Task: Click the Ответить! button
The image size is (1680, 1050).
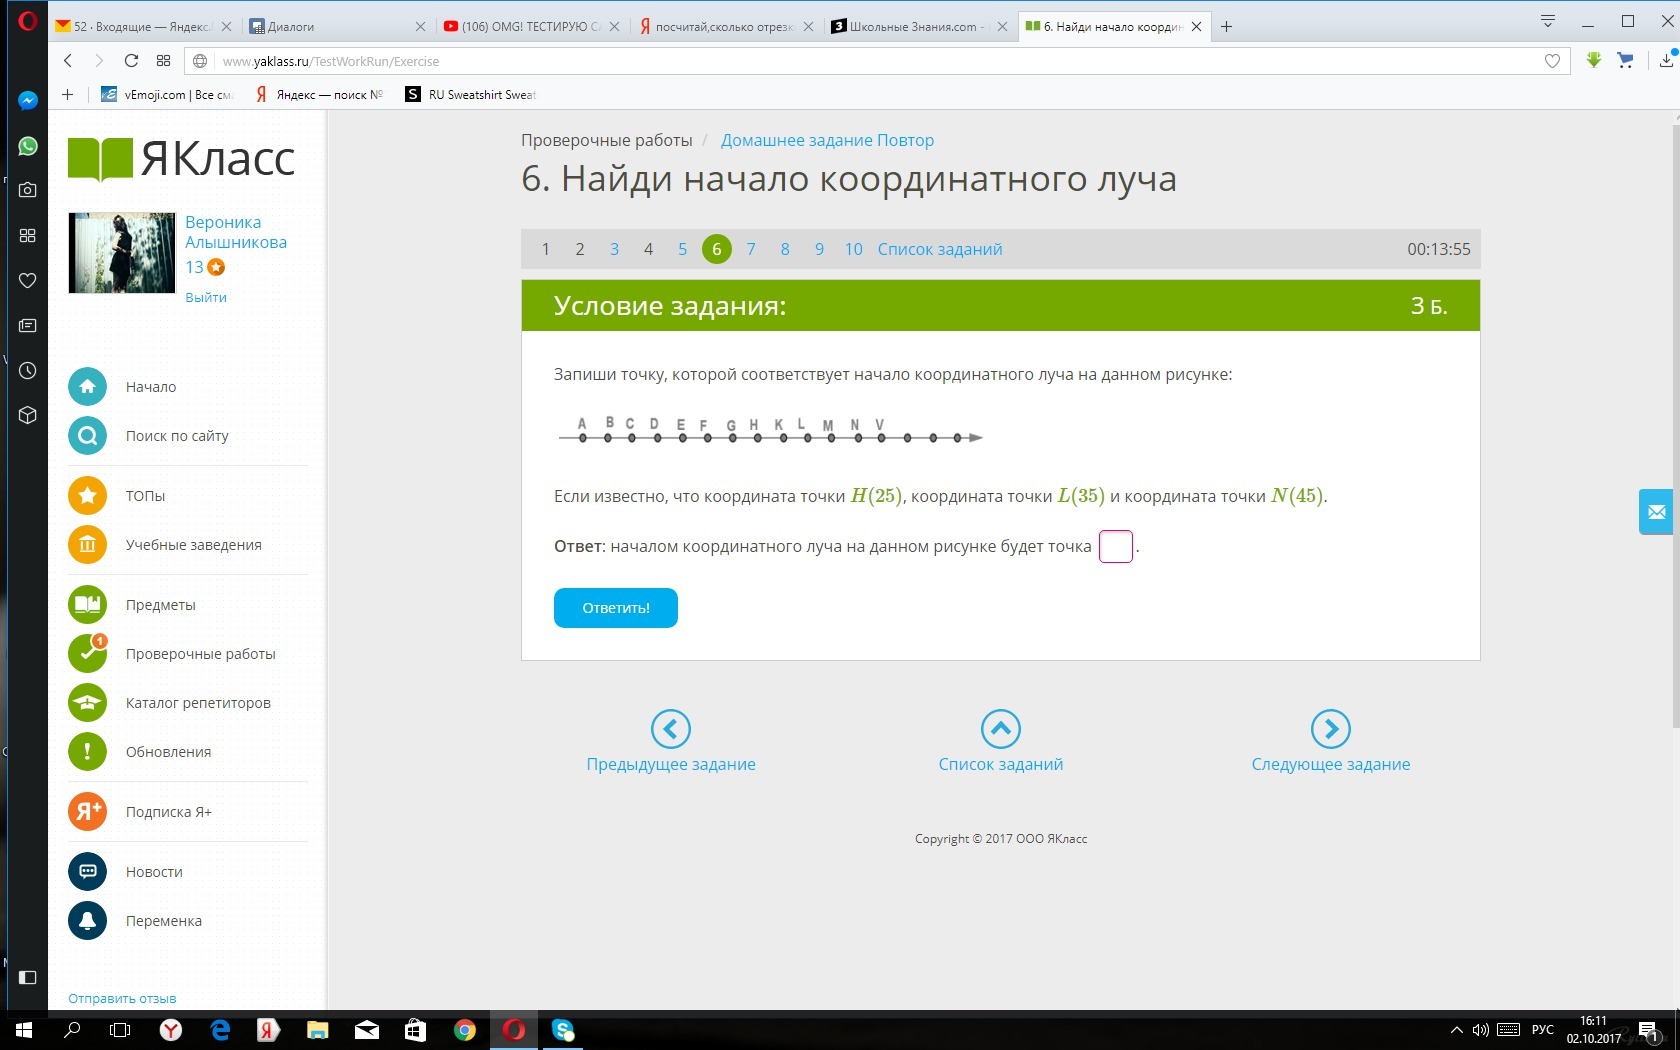Action: [x=616, y=608]
